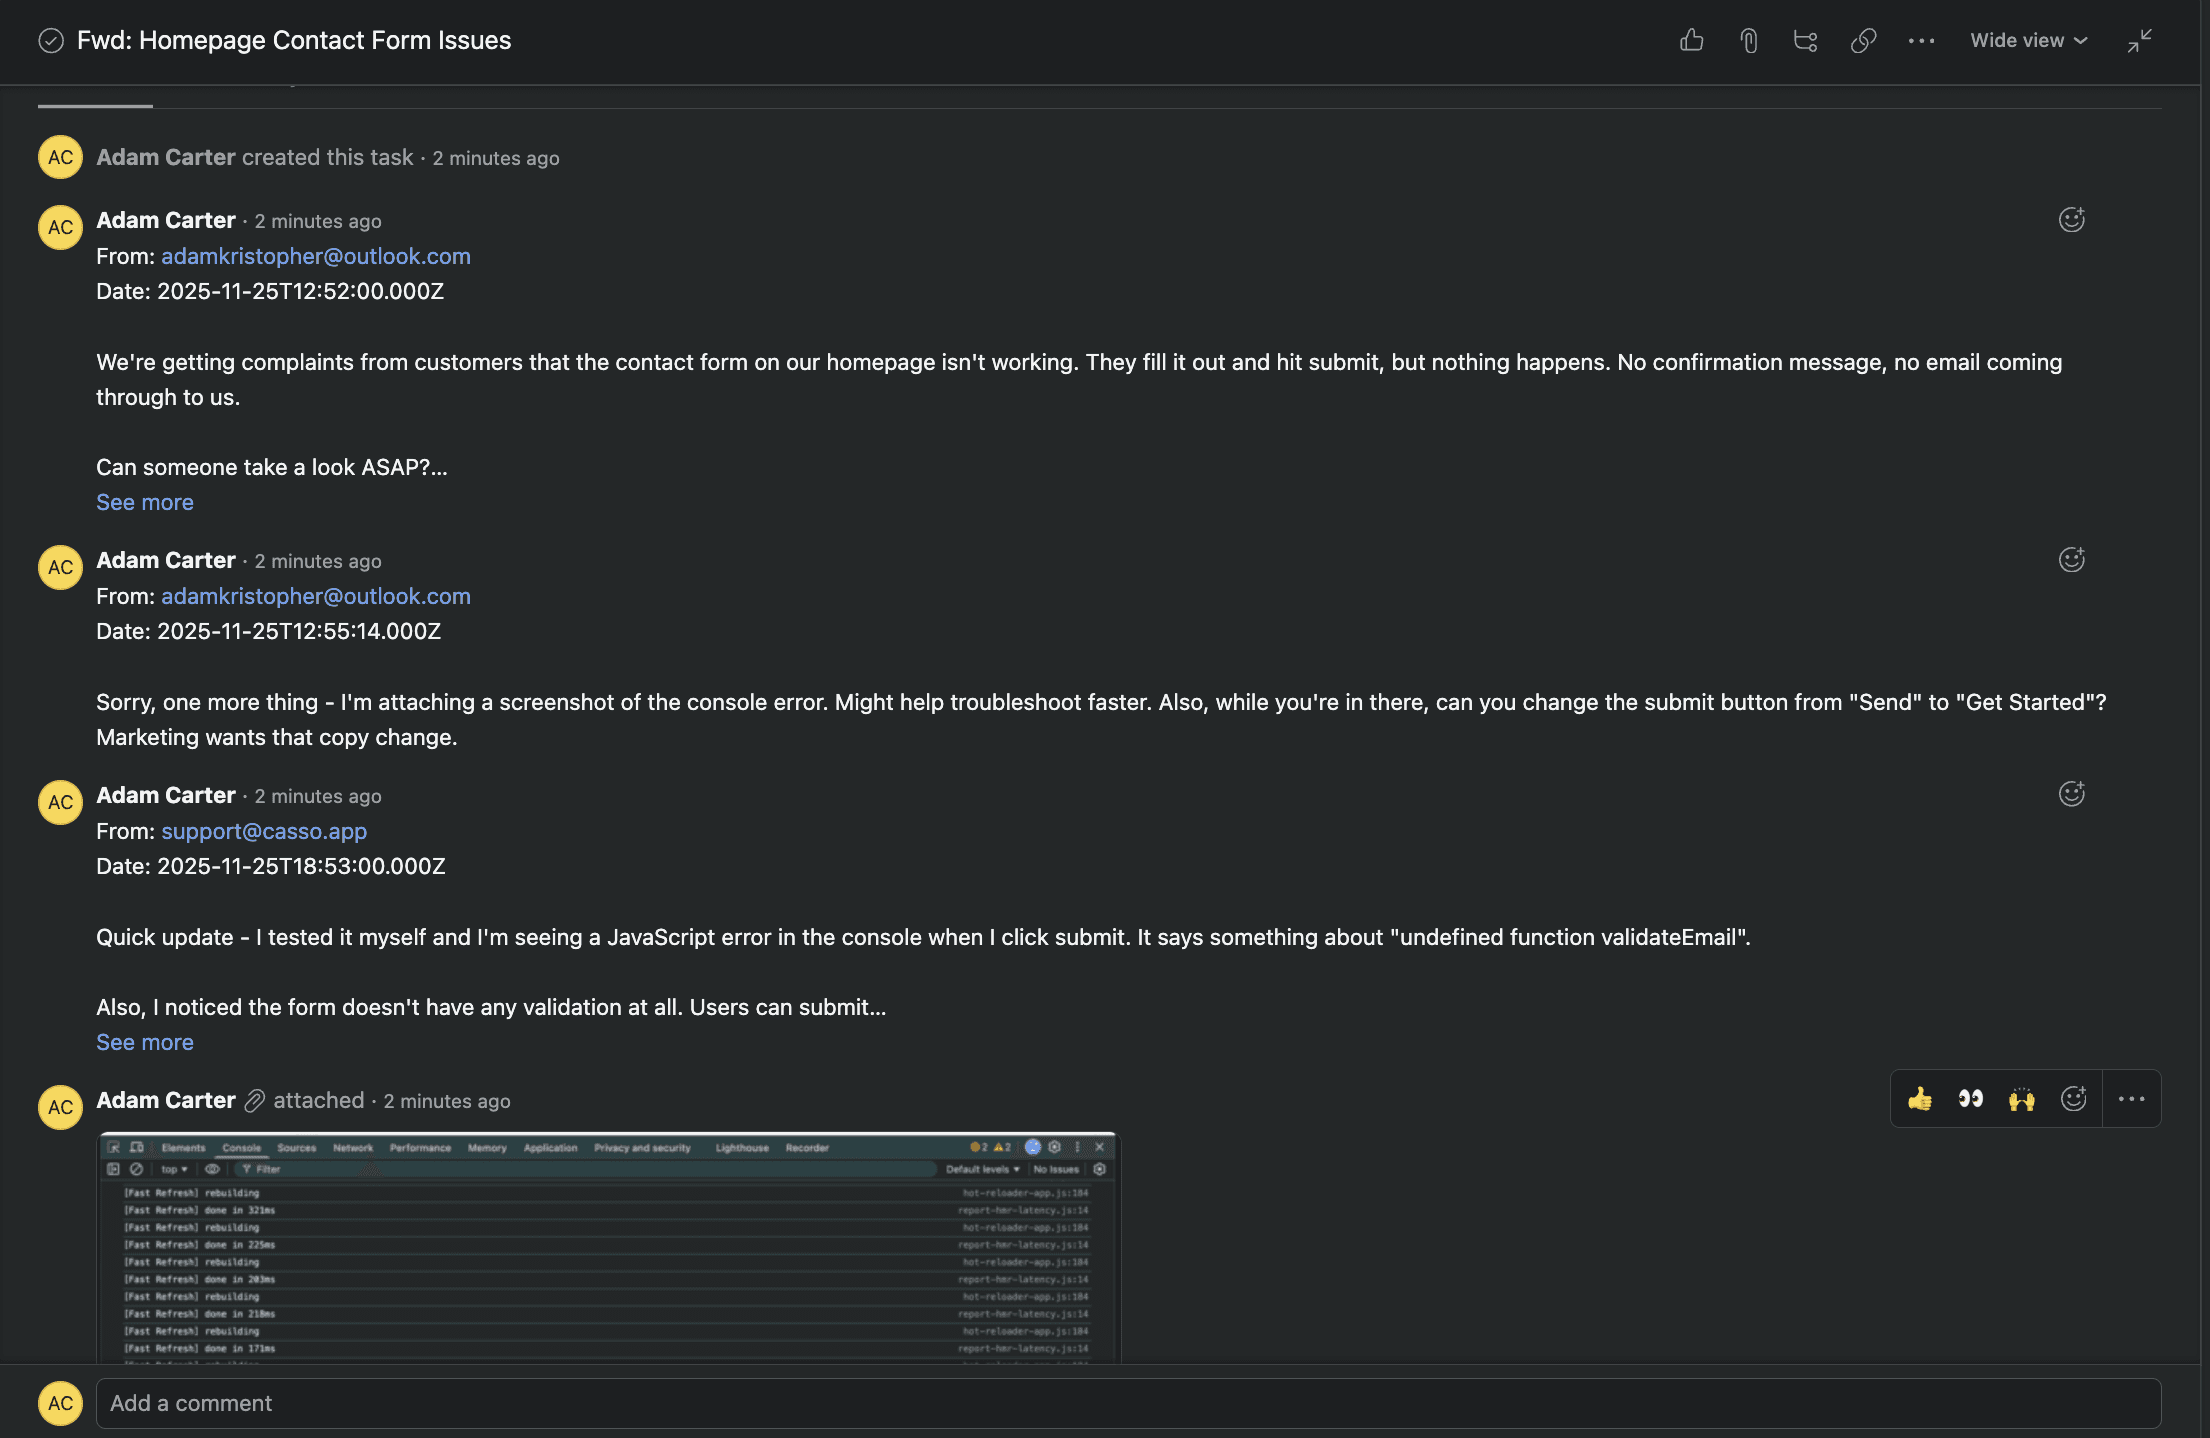
Task: Open the adamkristopher@outlook.com email link
Action: point(316,256)
